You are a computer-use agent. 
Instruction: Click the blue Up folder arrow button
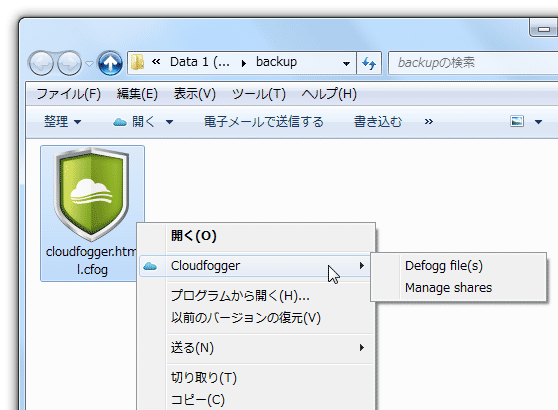coord(110,63)
